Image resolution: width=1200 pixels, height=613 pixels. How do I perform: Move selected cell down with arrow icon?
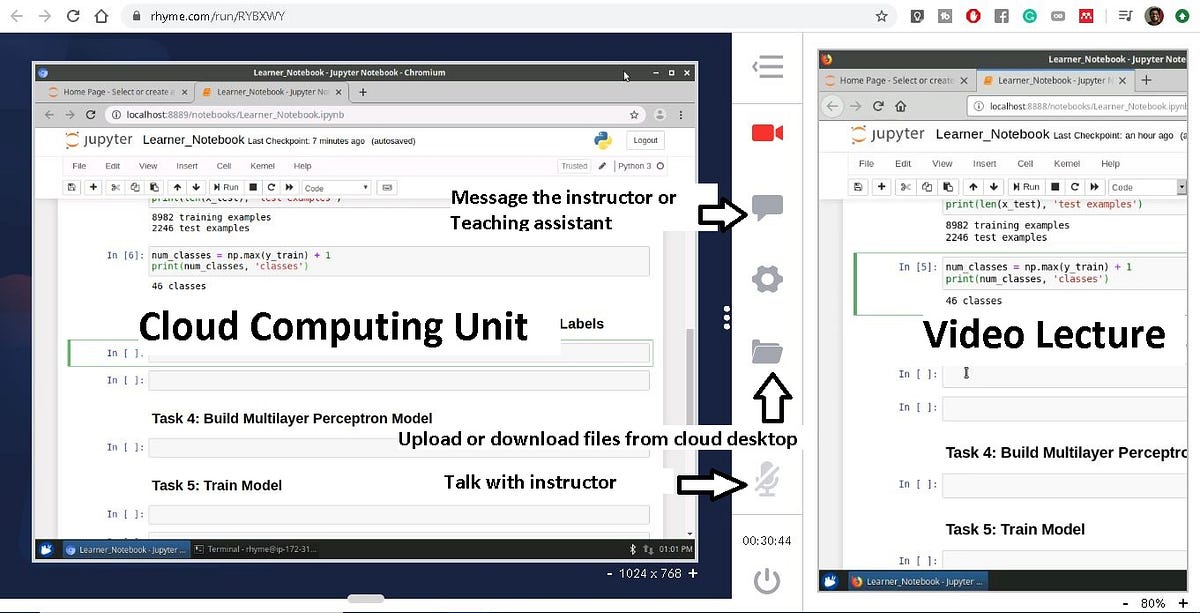tap(196, 187)
